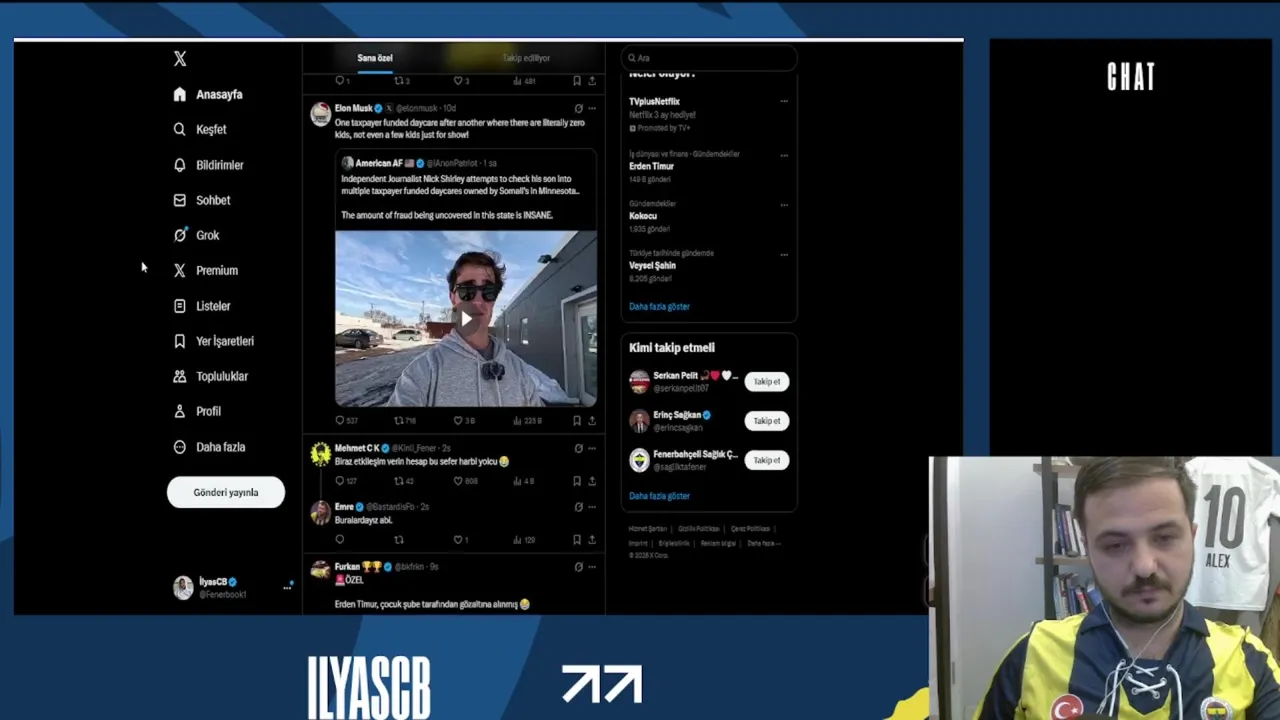View analytics of Elon Musk's post
This screenshot has height=720, width=1280.
[x=526, y=421]
